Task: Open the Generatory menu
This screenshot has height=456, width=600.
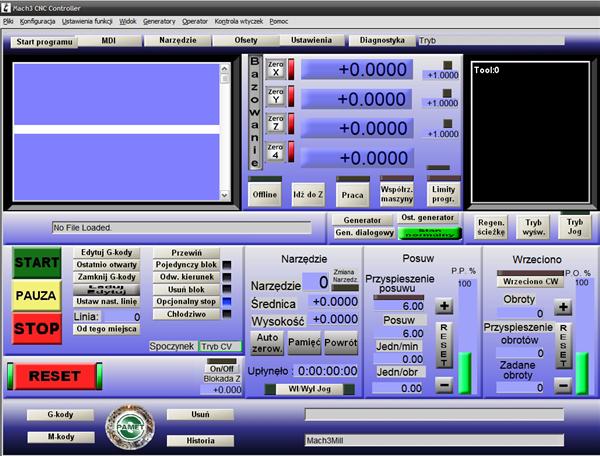Action: click(159, 21)
